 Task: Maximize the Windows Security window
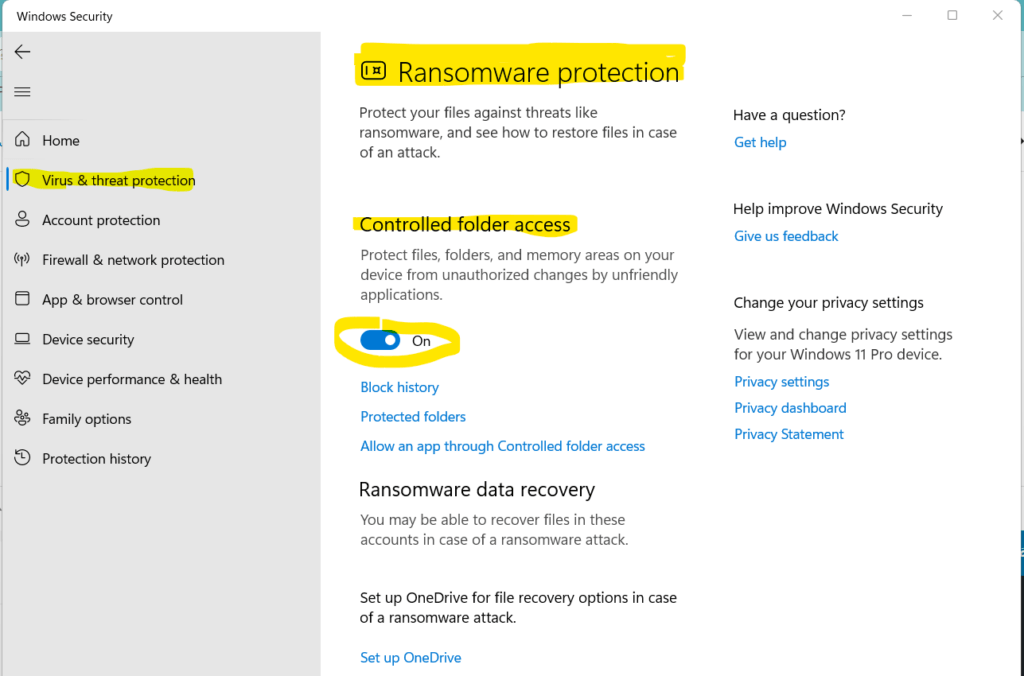pyautogui.click(x=952, y=15)
